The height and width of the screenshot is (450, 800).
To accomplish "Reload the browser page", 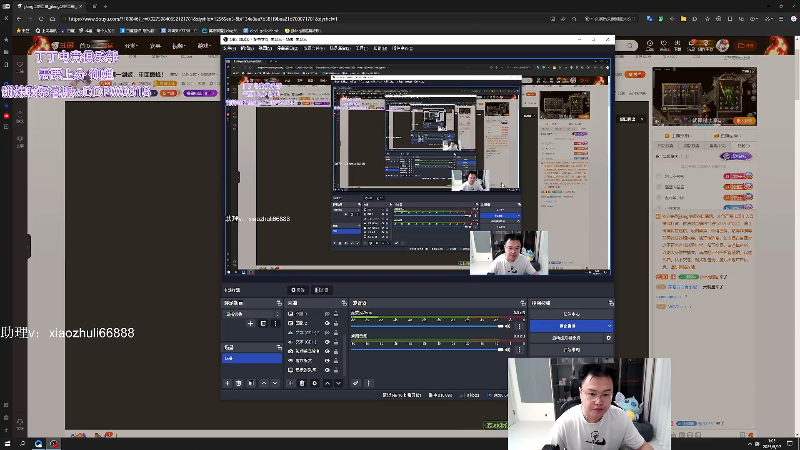I will point(41,19).
